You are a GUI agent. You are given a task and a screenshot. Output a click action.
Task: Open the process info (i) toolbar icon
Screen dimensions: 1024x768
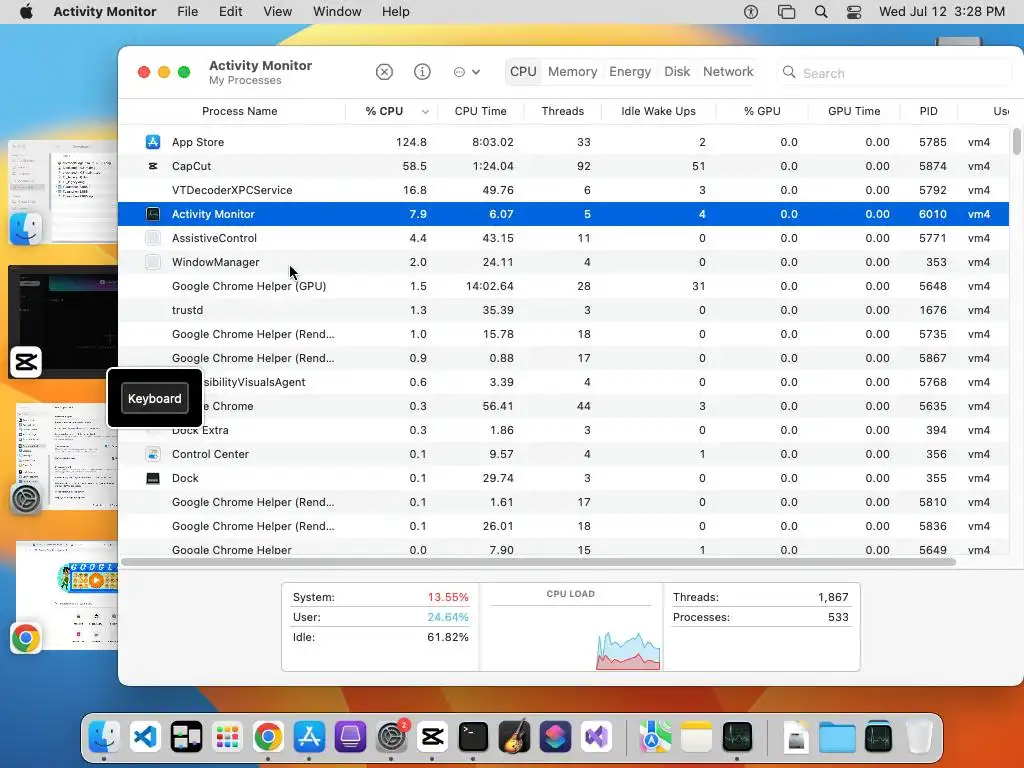(423, 72)
